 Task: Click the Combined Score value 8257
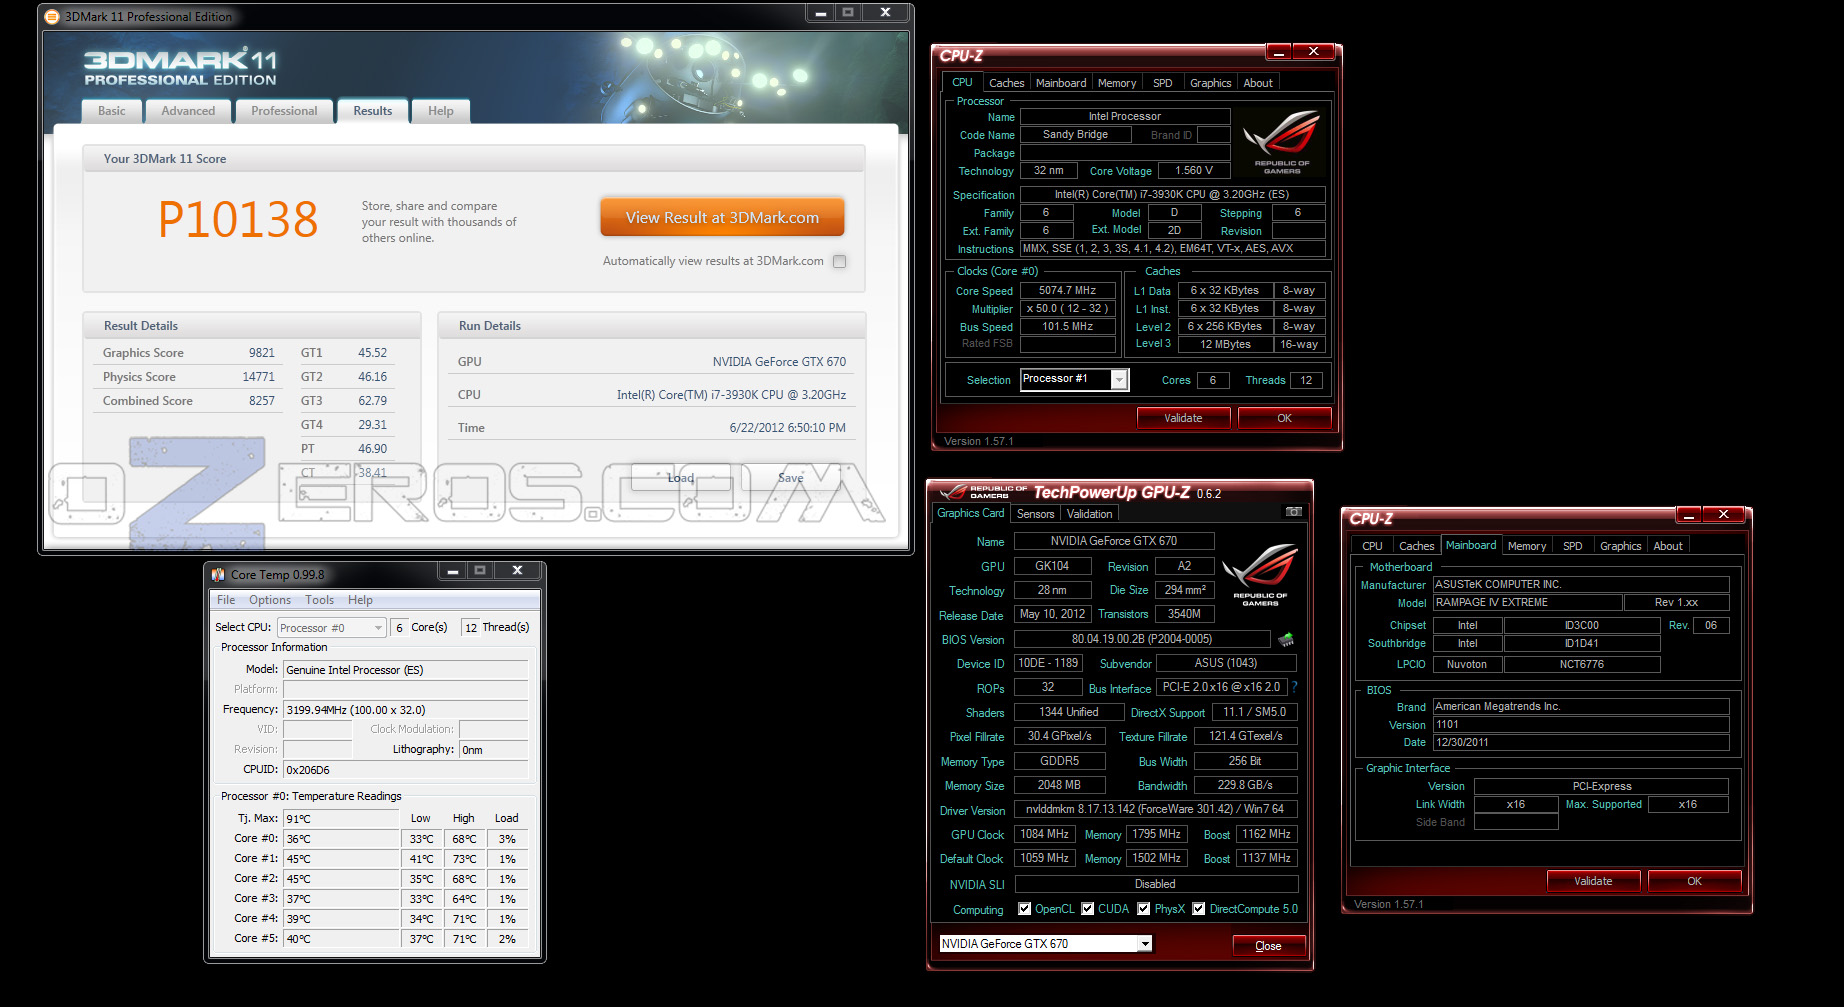click(262, 401)
